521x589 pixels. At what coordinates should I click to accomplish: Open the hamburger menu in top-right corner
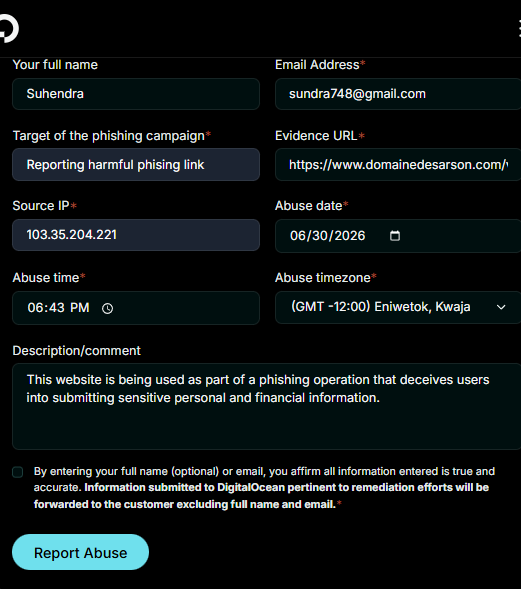519,29
